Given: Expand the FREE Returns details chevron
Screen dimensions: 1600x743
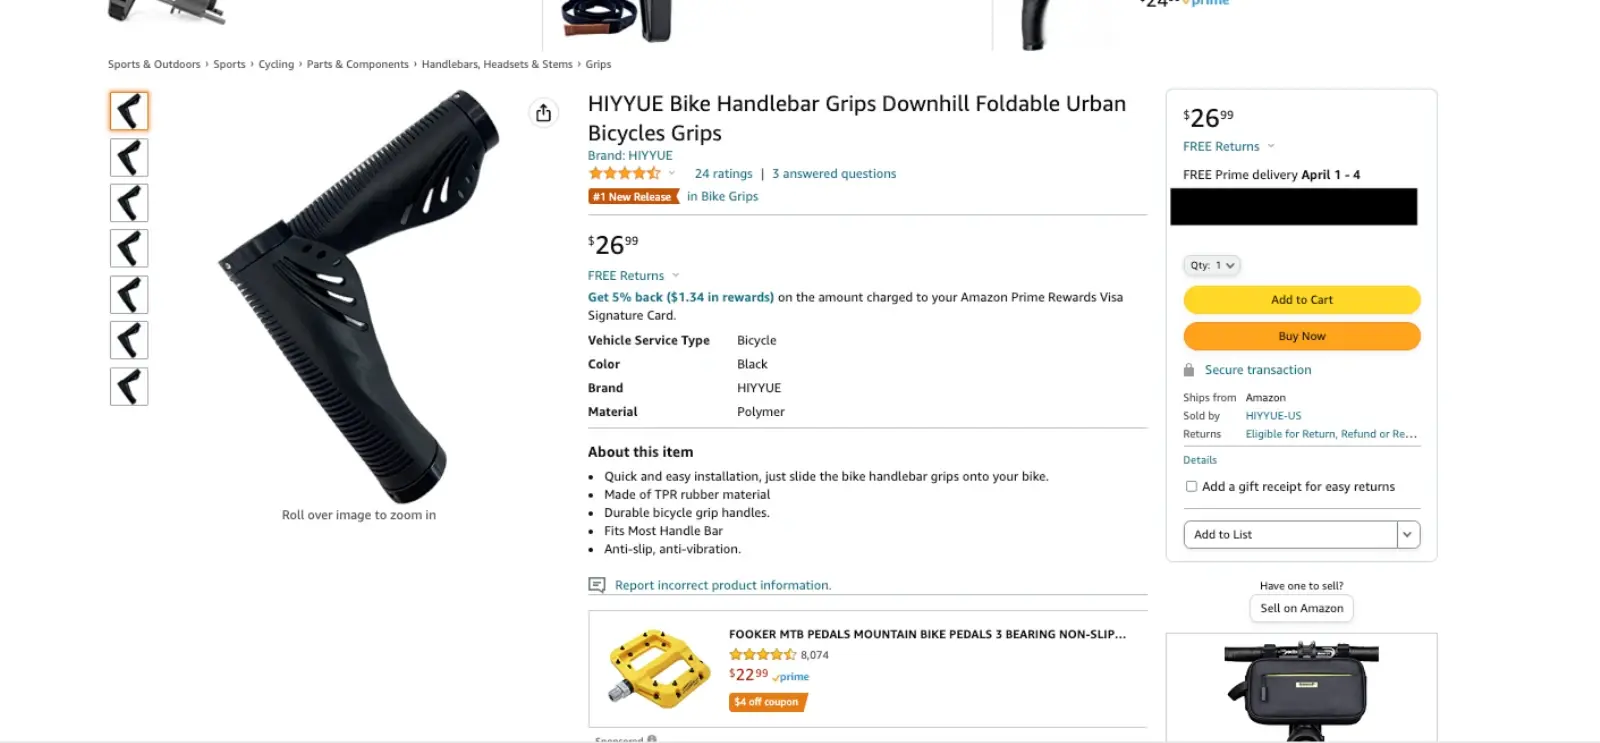Looking at the screenshot, I should click(x=676, y=275).
